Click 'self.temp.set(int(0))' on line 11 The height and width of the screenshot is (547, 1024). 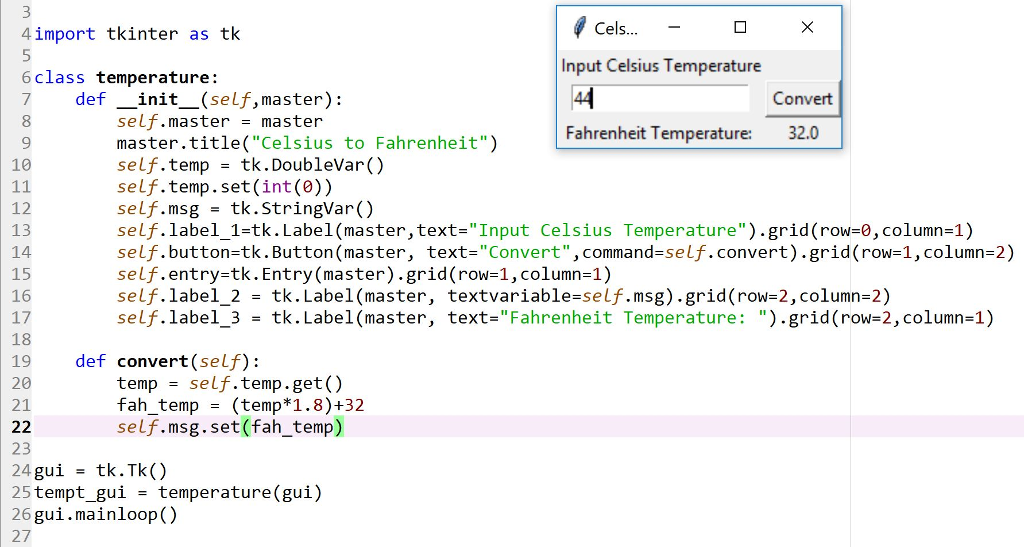pyautogui.click(x=225, y=187)
